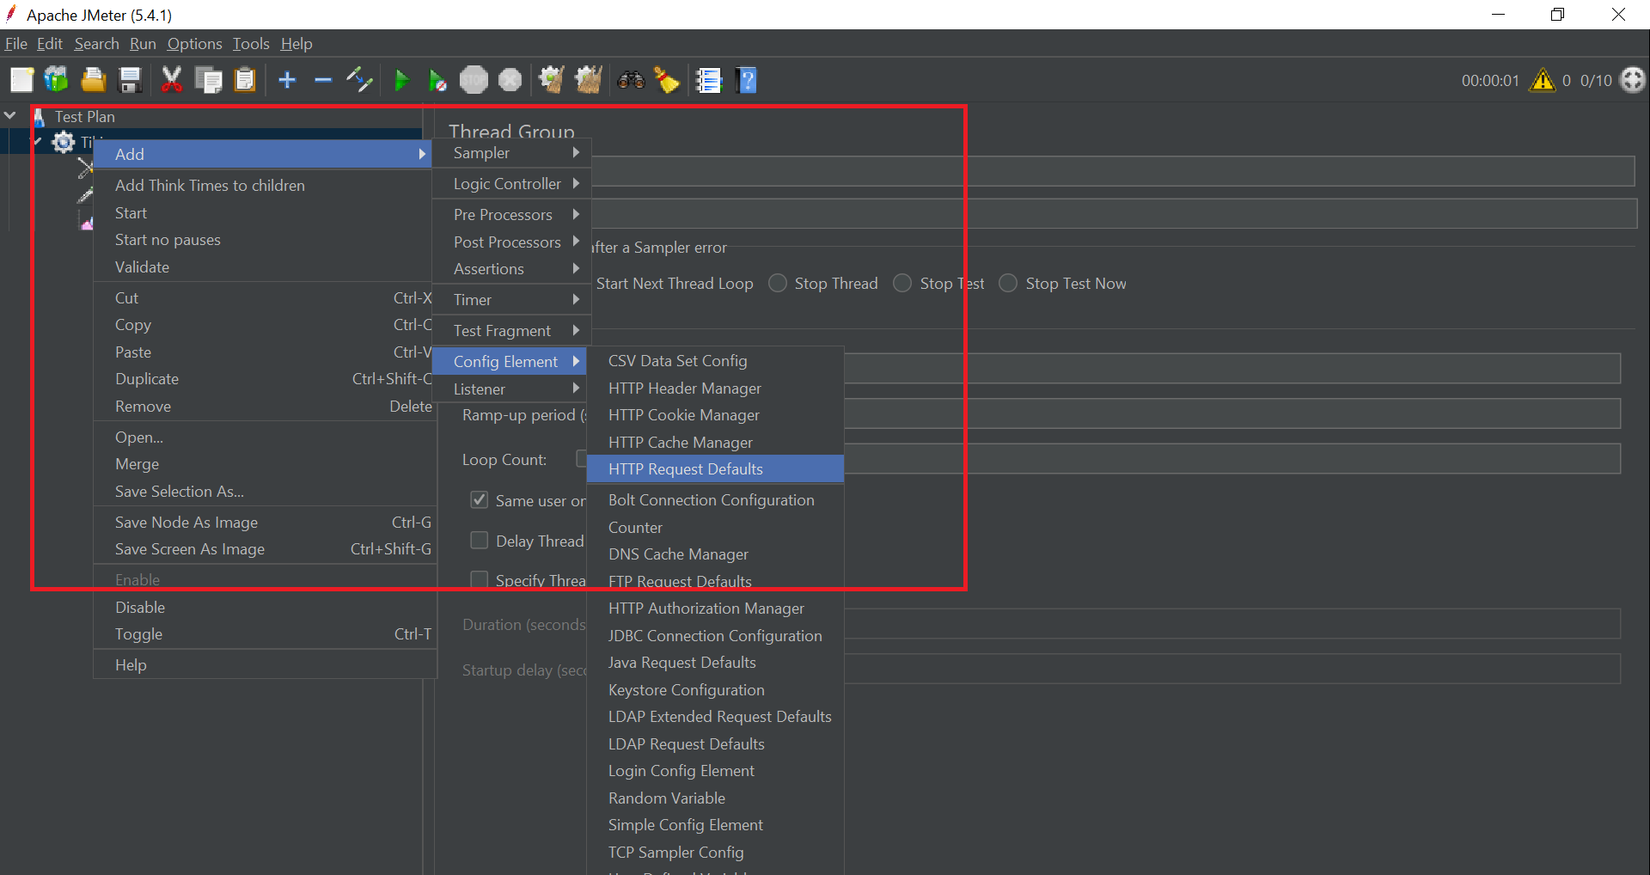The width and height of the screenshot is (1650, 875).
Task: Choose Save Selection As... in context menu
Action: [265, 491]
